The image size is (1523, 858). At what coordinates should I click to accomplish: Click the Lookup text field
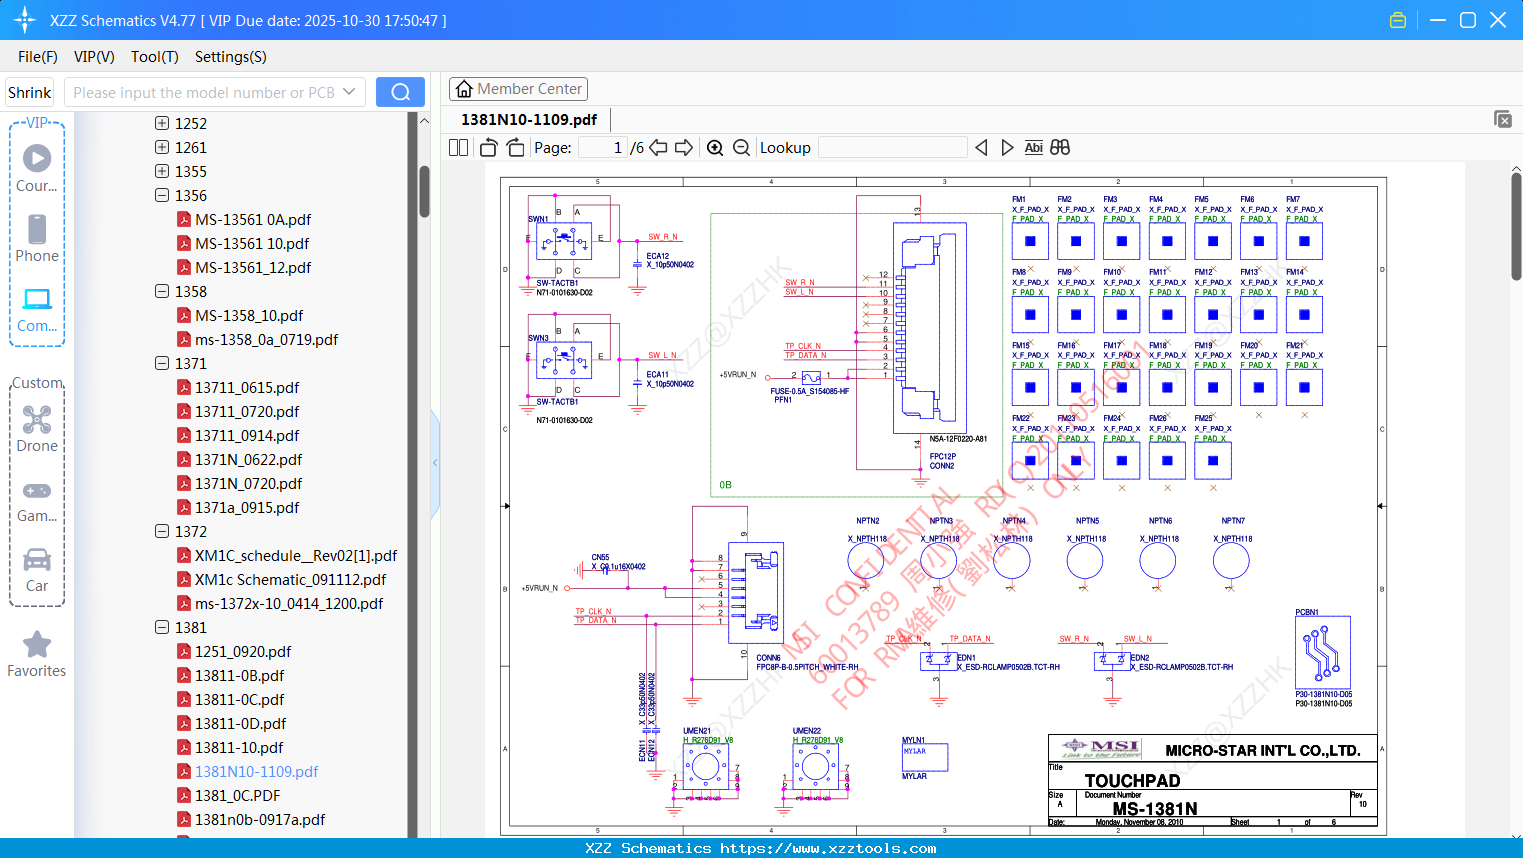pos(892,148)
